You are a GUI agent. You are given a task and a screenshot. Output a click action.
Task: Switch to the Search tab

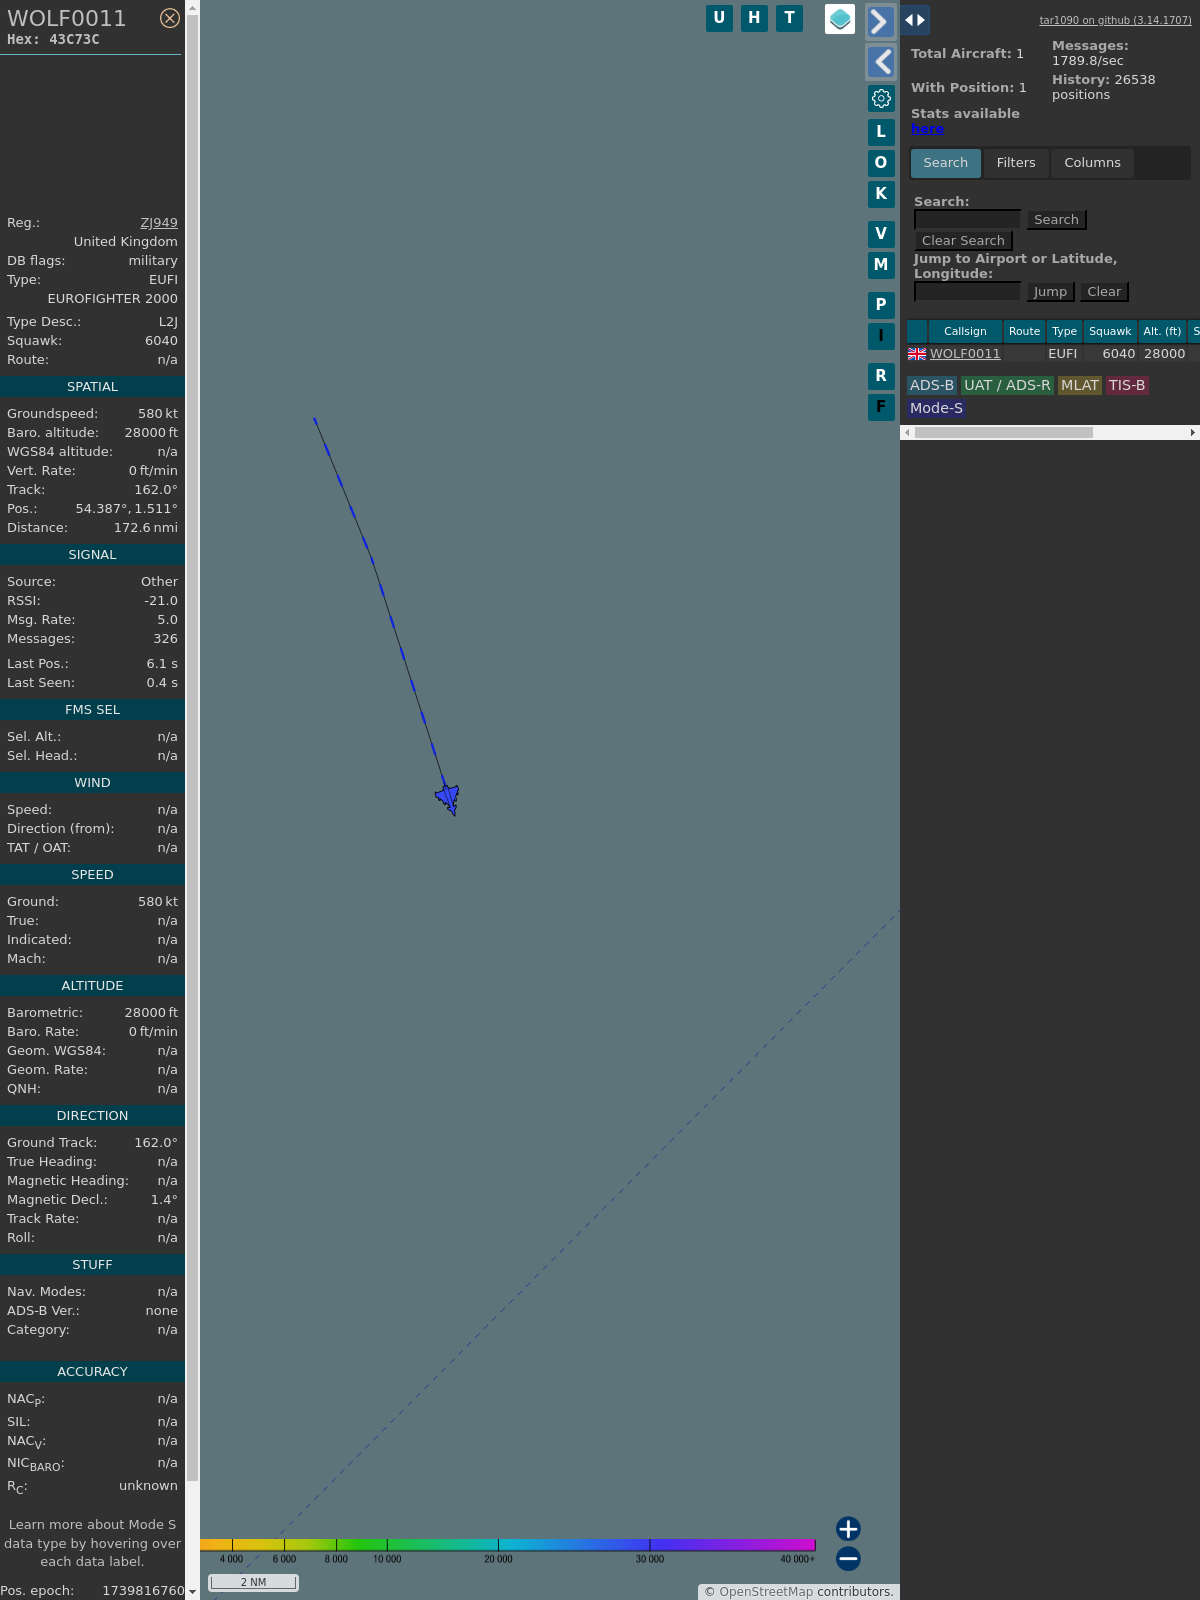(x=945, y=163)
